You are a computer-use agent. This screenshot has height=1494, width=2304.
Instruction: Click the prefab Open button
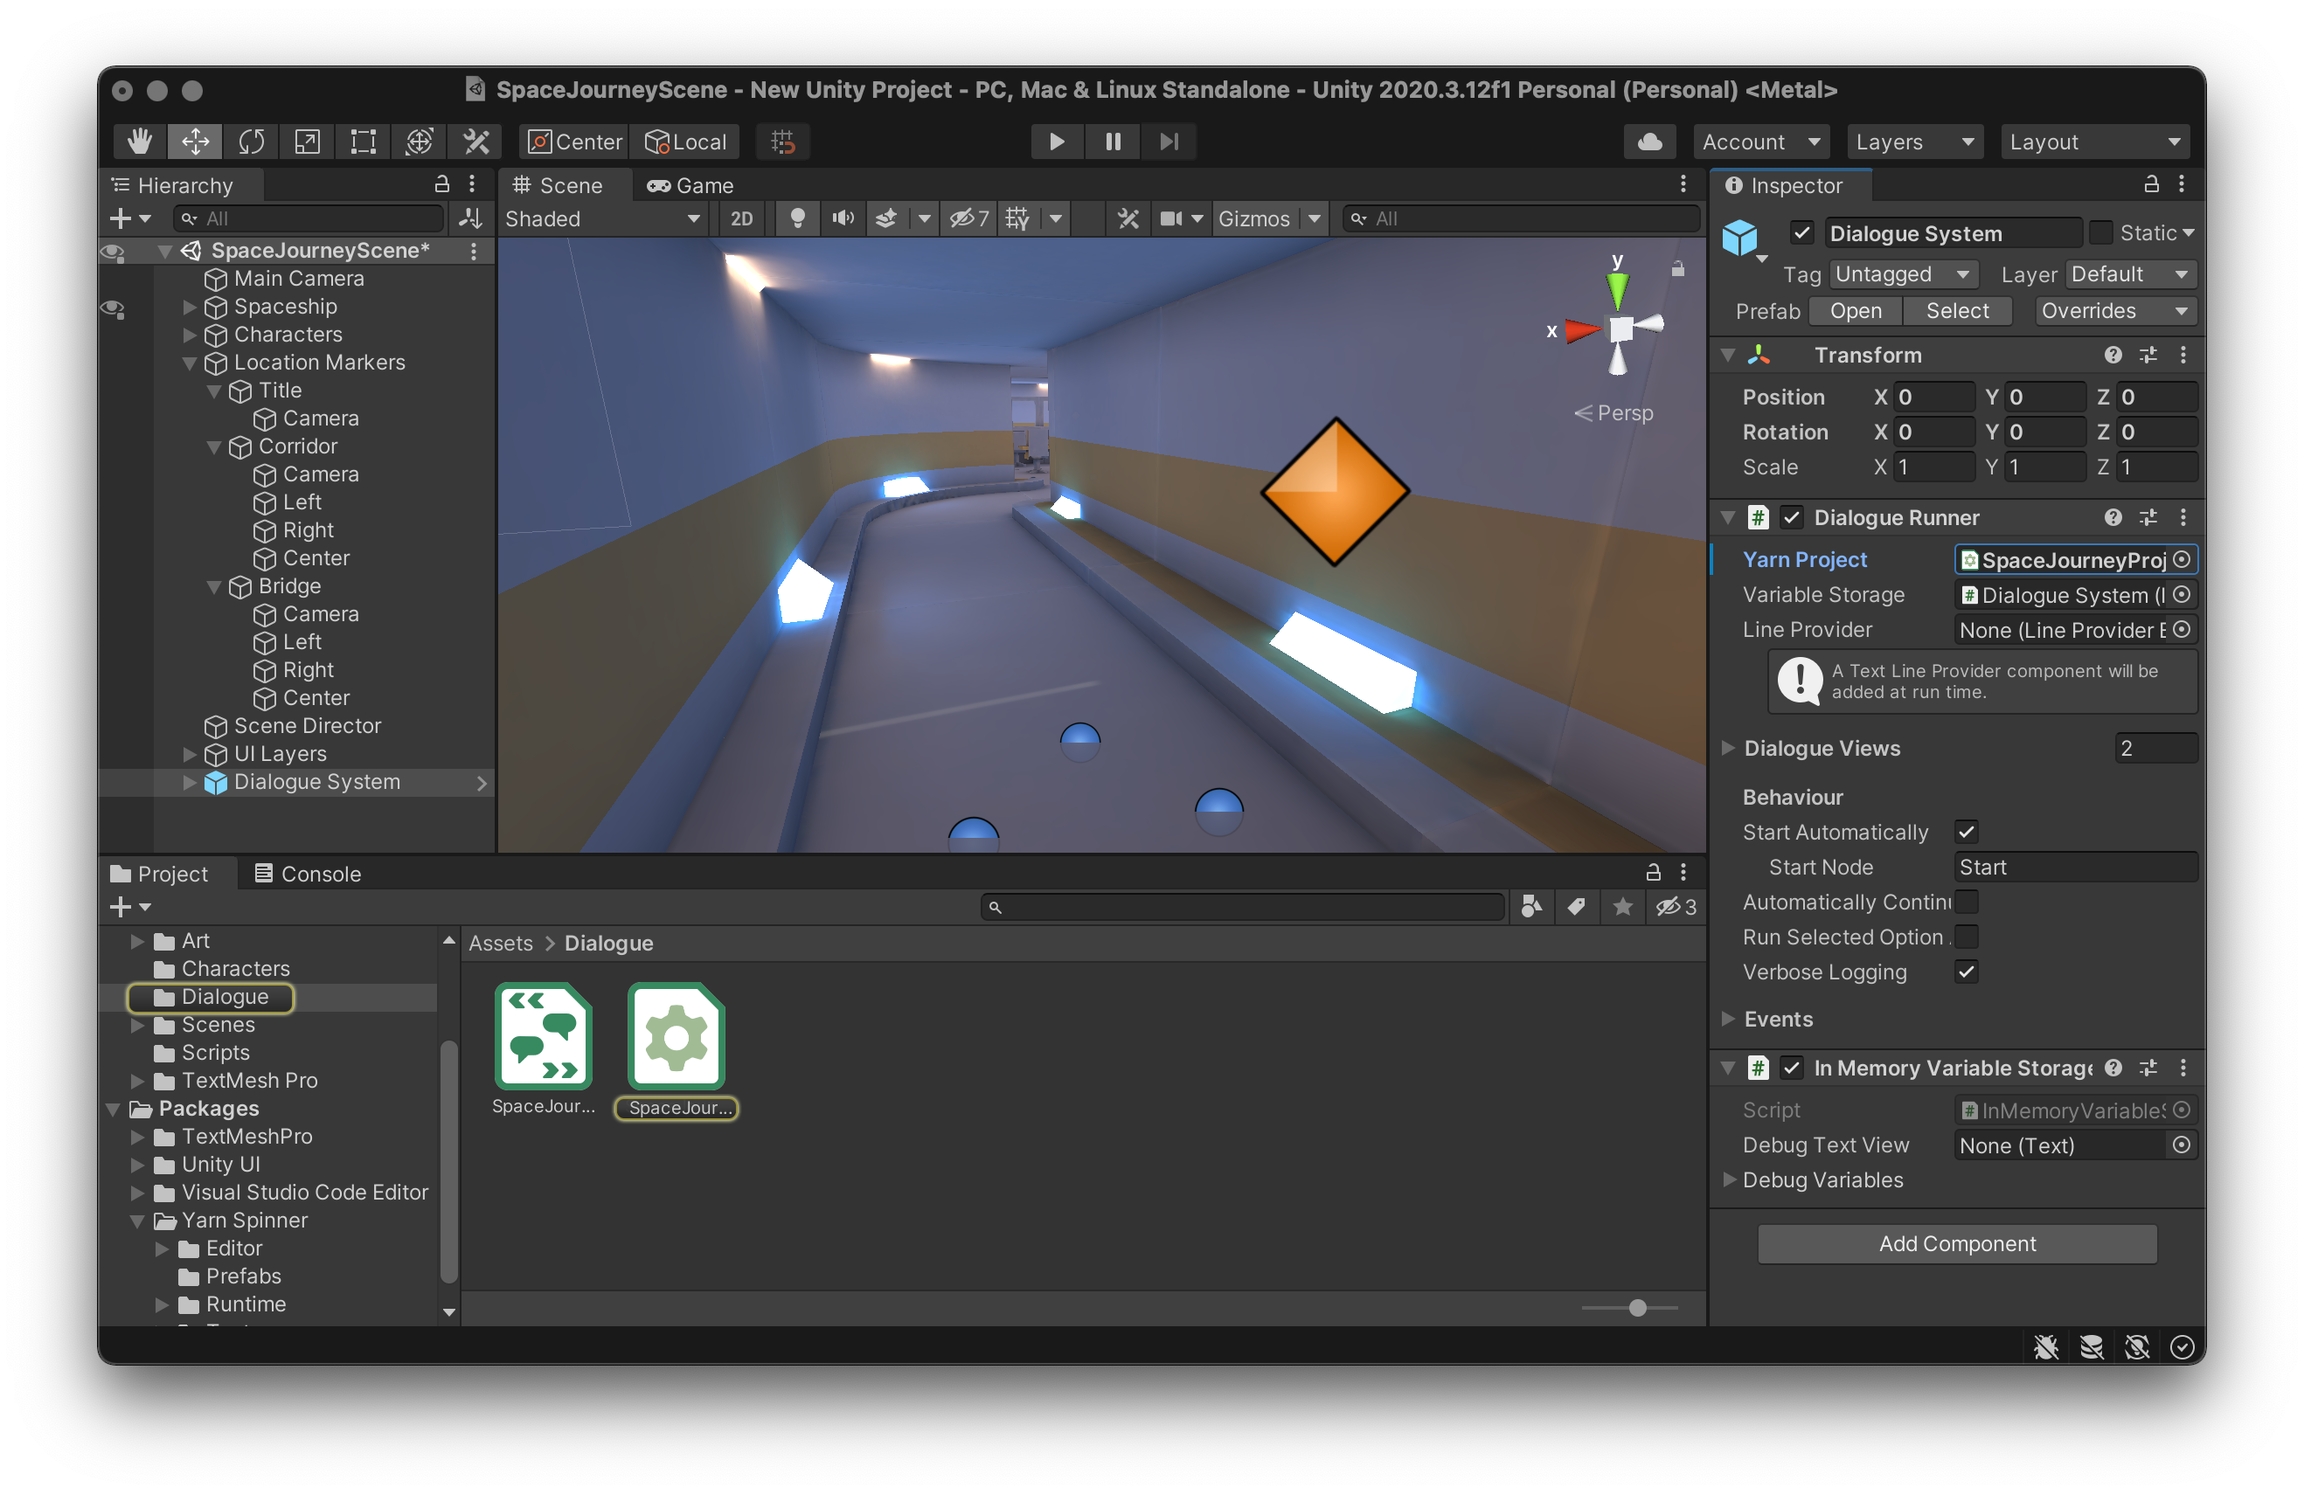point(1855,311)
